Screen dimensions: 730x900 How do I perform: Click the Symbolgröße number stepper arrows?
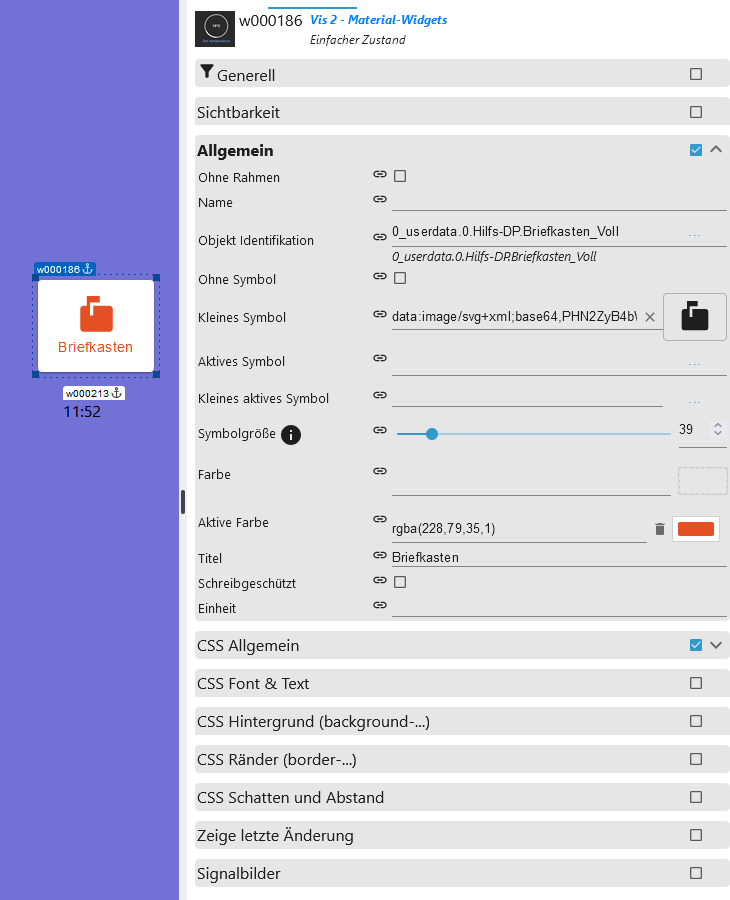point(717,429)
